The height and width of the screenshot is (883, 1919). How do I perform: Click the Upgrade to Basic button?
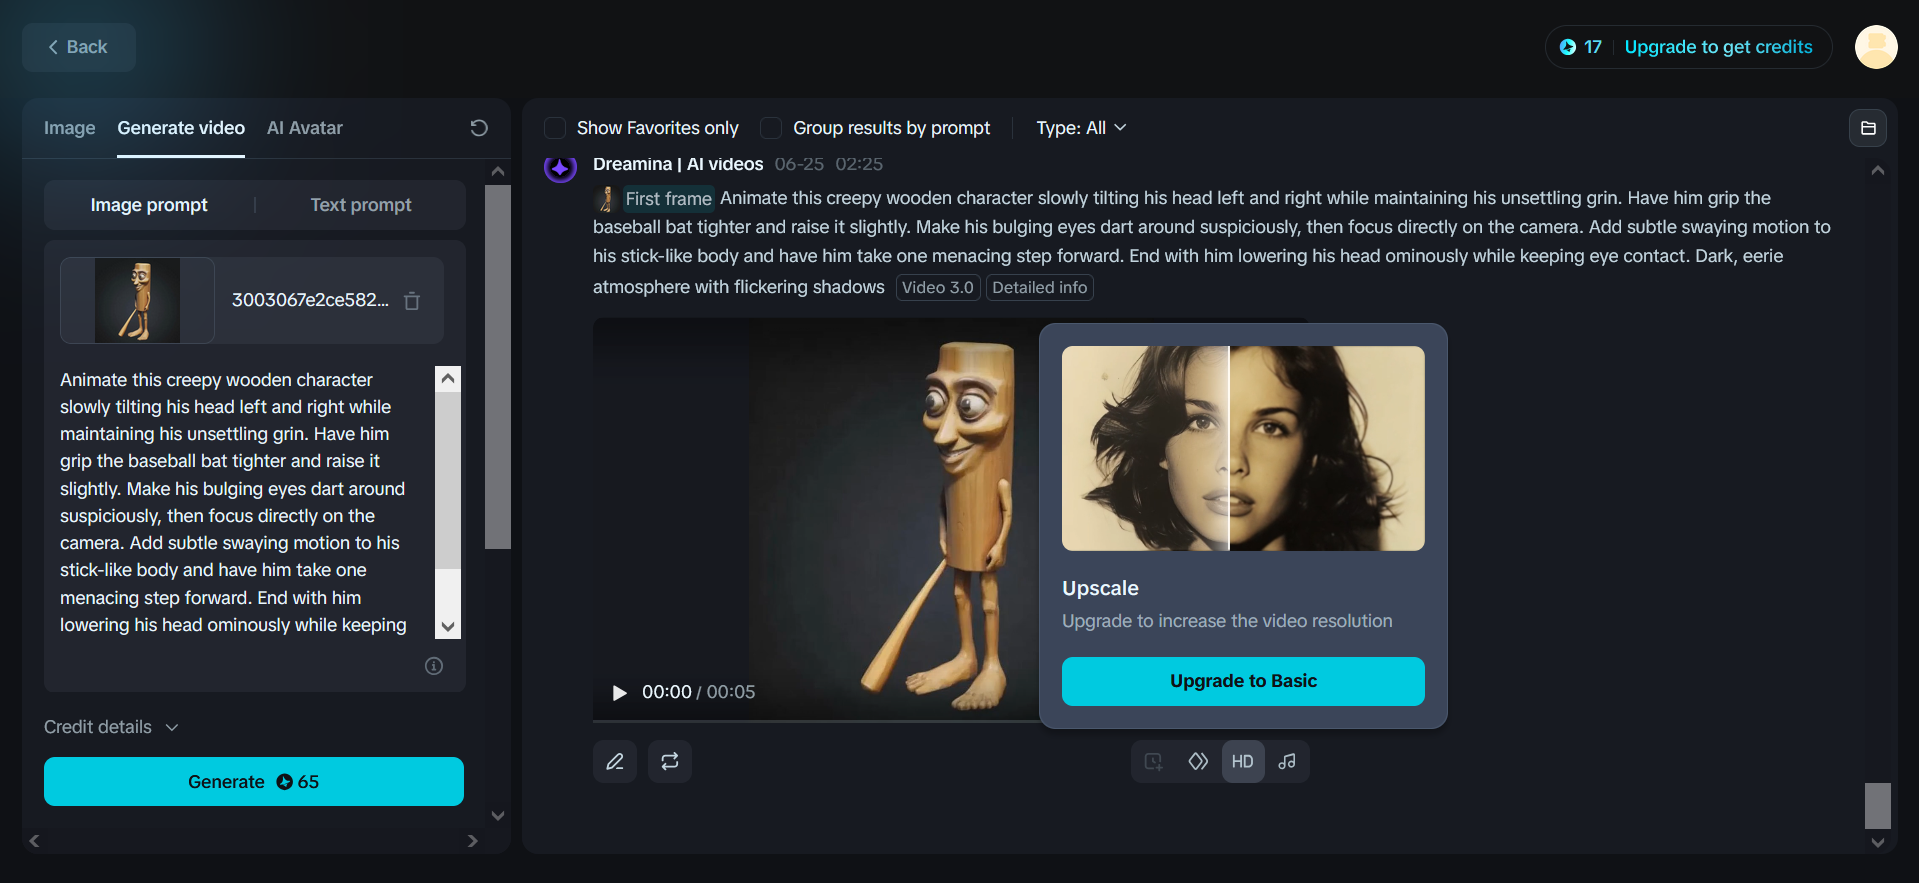click(x=1243, y=681)
